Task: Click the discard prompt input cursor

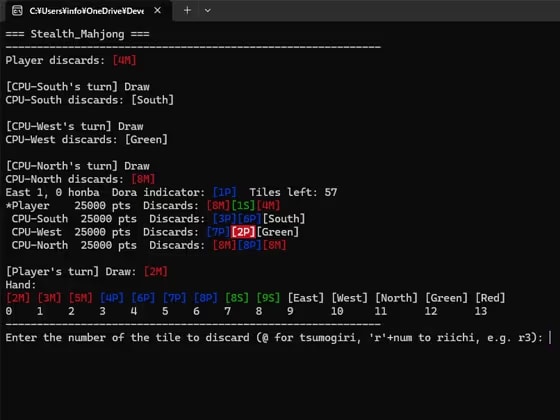Action: [550, 338]
